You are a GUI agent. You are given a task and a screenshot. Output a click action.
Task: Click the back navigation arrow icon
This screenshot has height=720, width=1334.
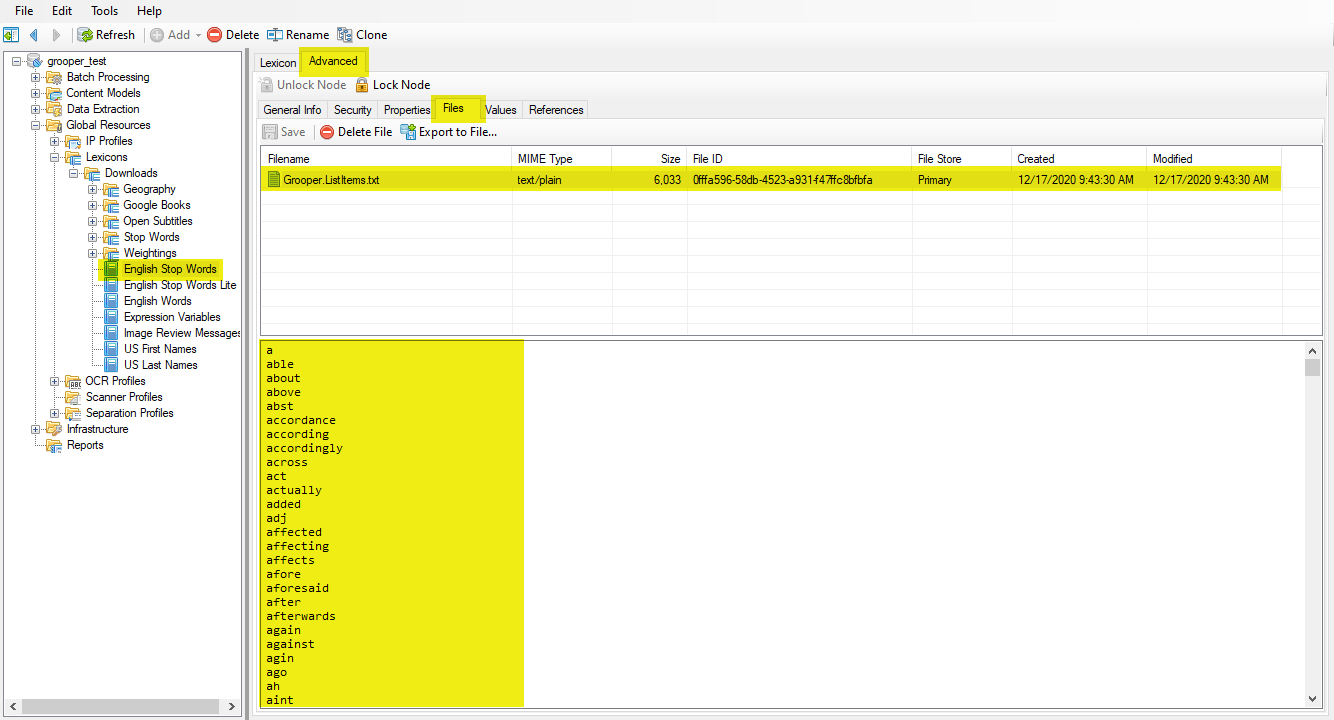tap(33, 35)
